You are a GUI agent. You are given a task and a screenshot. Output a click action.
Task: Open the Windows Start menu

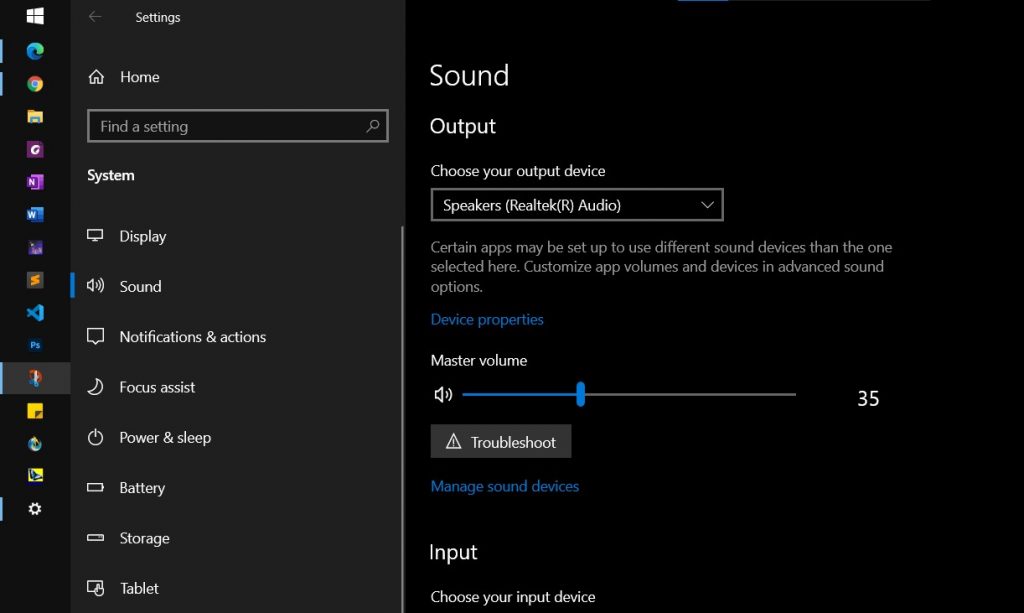point(35,16)
